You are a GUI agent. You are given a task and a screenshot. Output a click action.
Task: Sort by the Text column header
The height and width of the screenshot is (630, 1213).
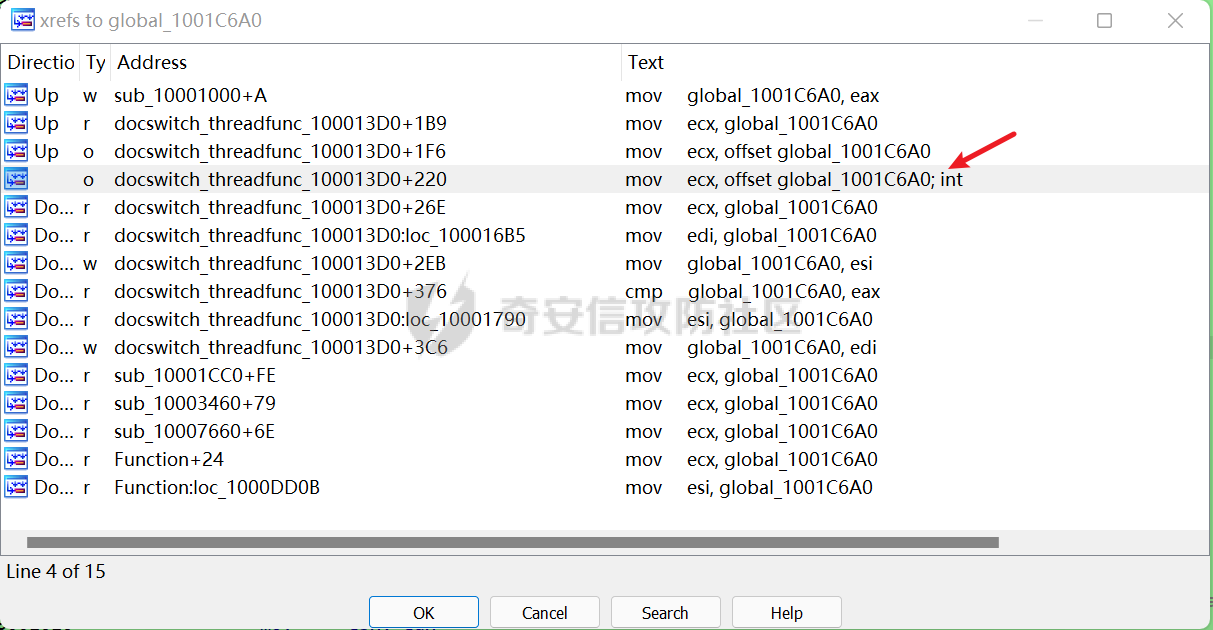[646, 62]
